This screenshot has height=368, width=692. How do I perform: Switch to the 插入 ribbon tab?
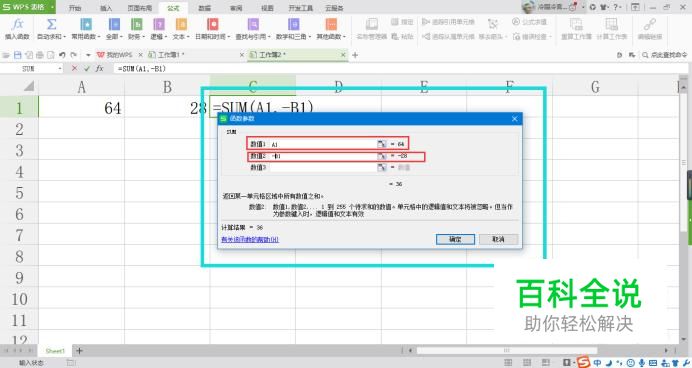click(106, 8)
